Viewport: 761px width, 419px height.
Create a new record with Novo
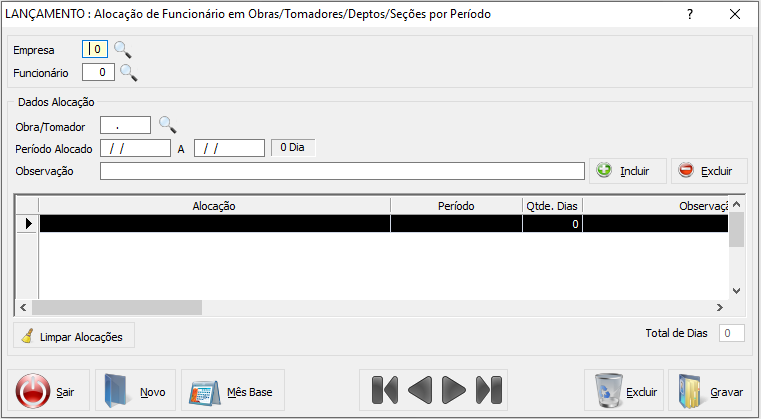[135, 390]
